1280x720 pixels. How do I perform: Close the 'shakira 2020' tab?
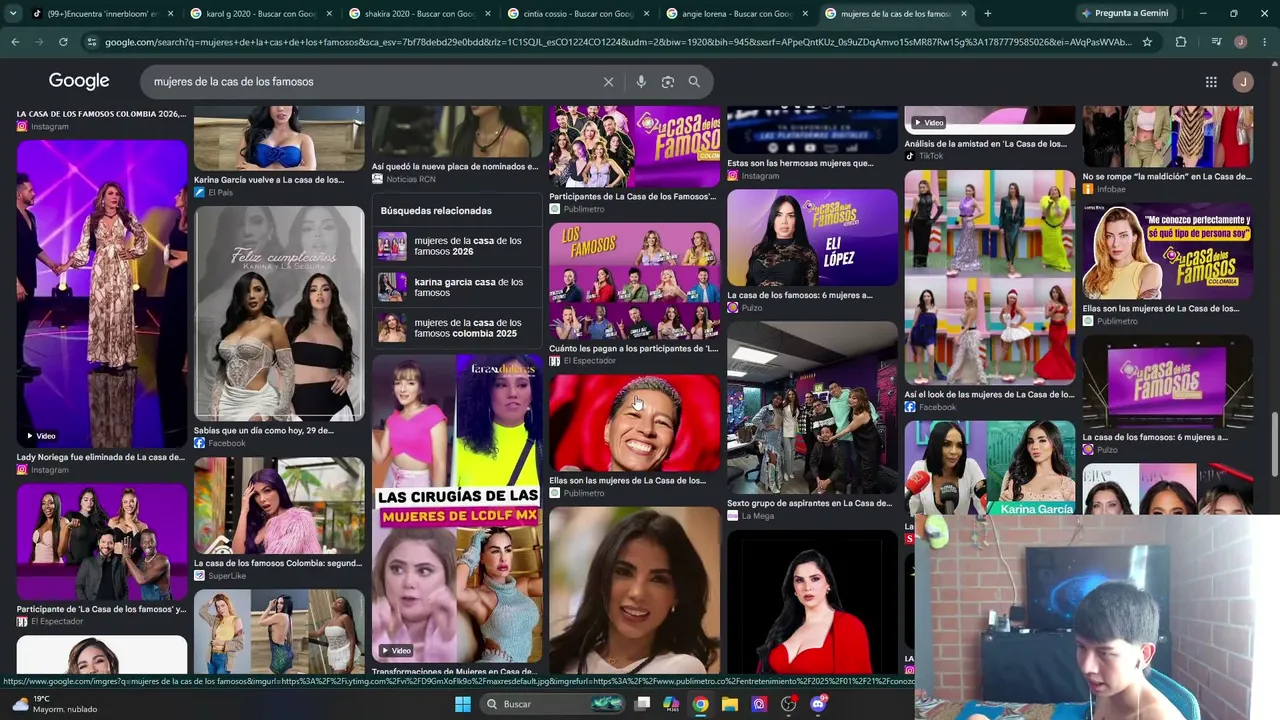(x=486, y=14)
